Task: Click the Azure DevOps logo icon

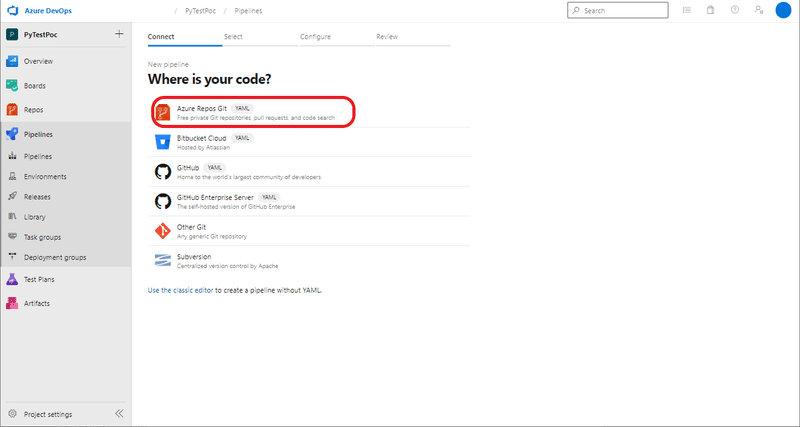Action: pos(12,11)
